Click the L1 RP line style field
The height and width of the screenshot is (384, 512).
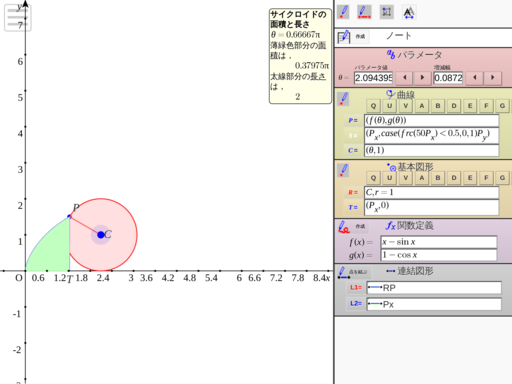point(434,288)
